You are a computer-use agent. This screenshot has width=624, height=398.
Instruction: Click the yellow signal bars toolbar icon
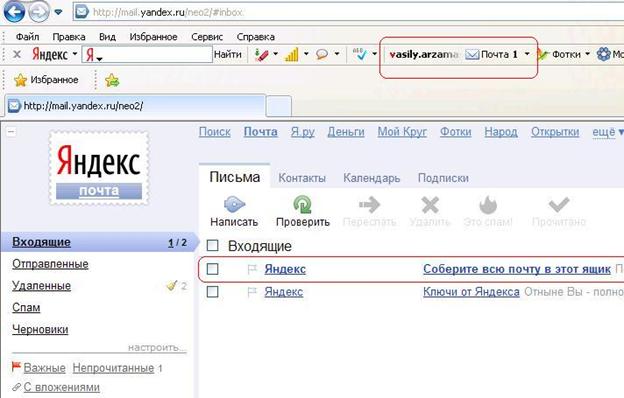point(292,55)
